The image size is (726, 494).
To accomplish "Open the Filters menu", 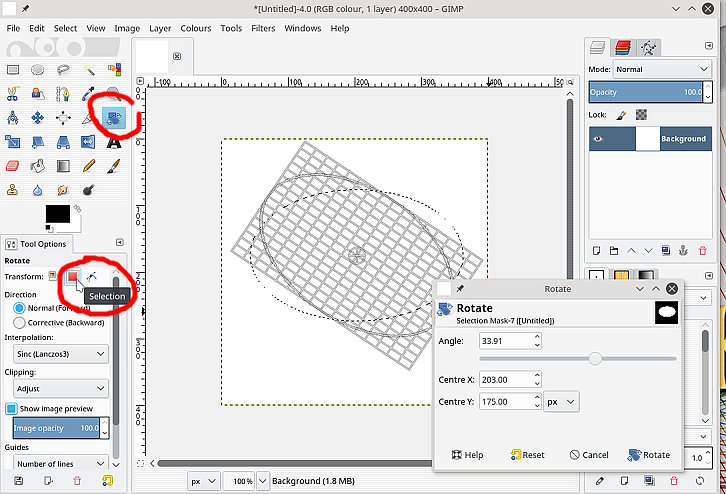I will pos(263,28).
